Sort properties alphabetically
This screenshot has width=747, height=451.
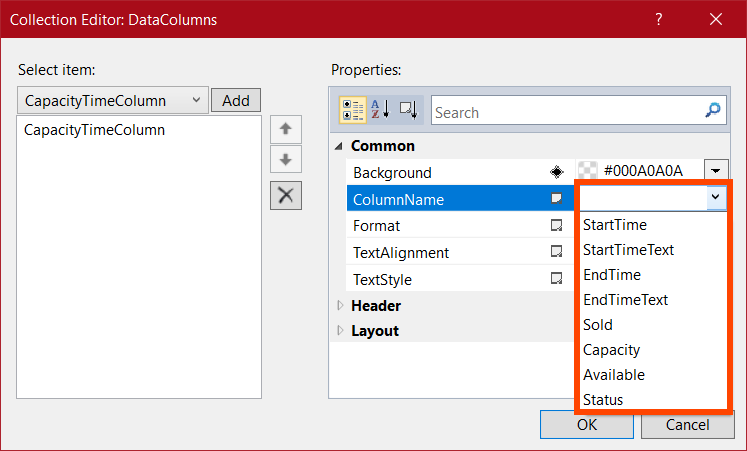(380, 111)
